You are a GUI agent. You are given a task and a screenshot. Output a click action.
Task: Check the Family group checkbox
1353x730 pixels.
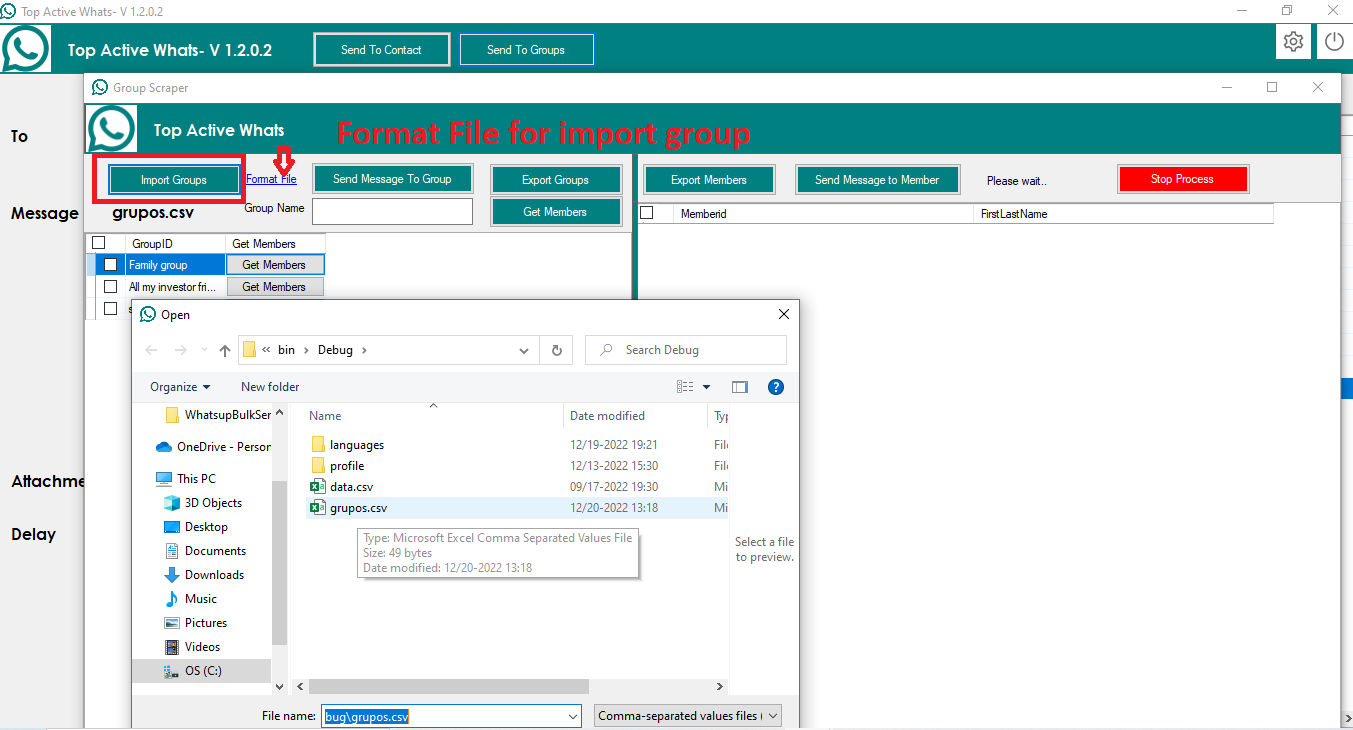(x=111, y=265)
